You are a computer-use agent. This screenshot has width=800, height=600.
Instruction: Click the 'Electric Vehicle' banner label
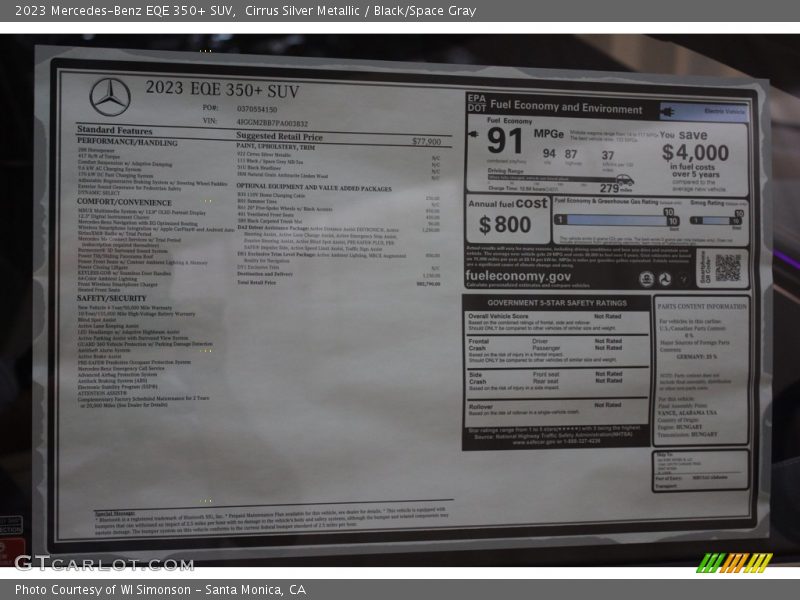[x=724, y=111]
